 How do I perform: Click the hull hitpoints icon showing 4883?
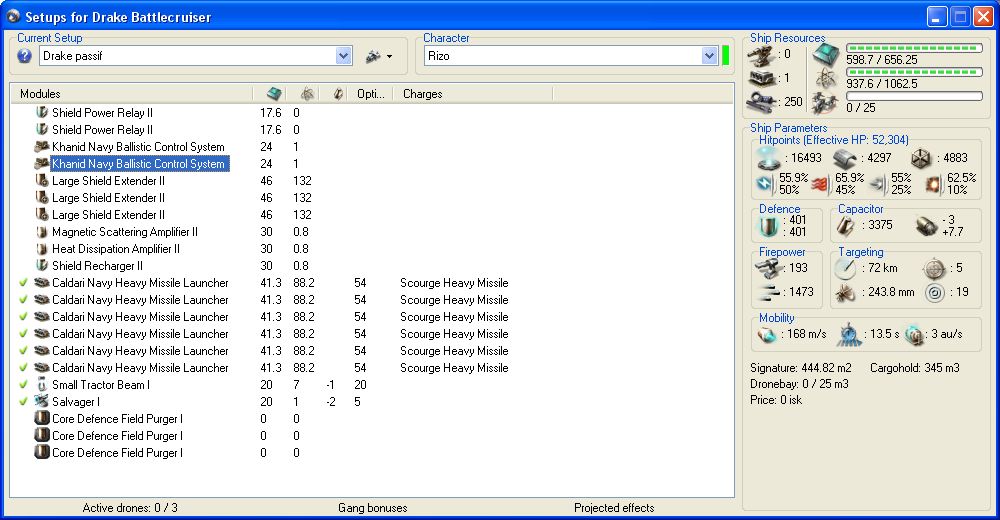click(922, 158)
